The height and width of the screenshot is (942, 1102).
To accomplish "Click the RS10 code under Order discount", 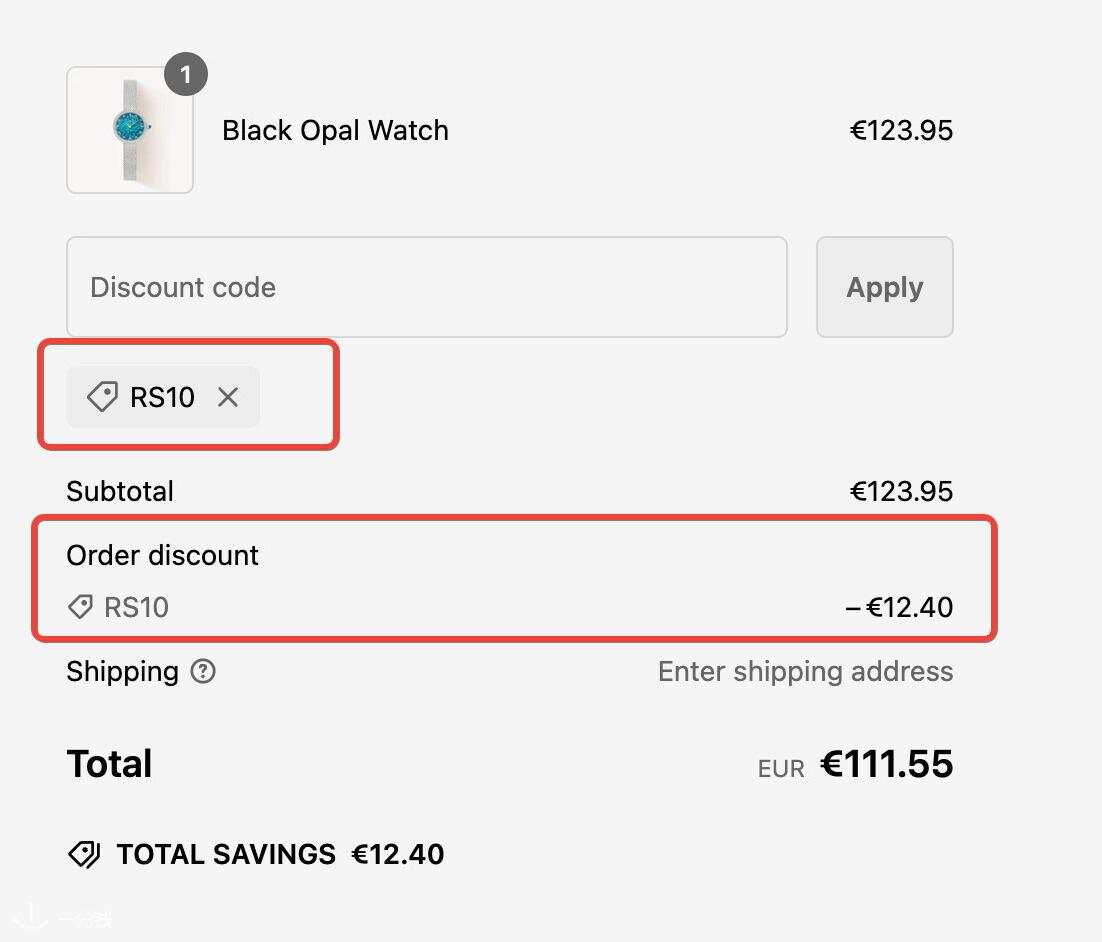I will tap(136, 607).
